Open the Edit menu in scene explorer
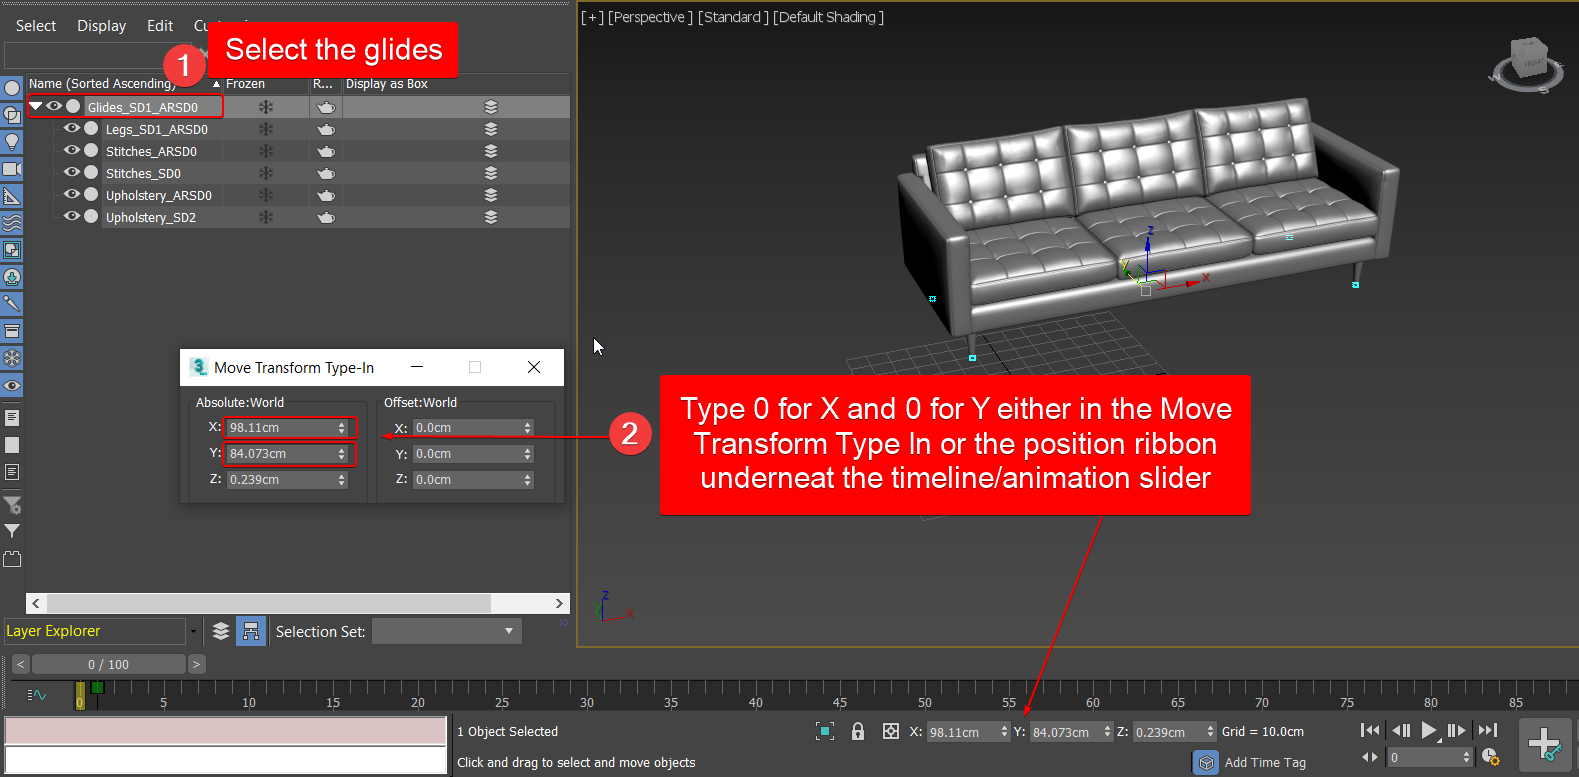The height and width of the screenshot is (777, 1579). coord(160,26)
